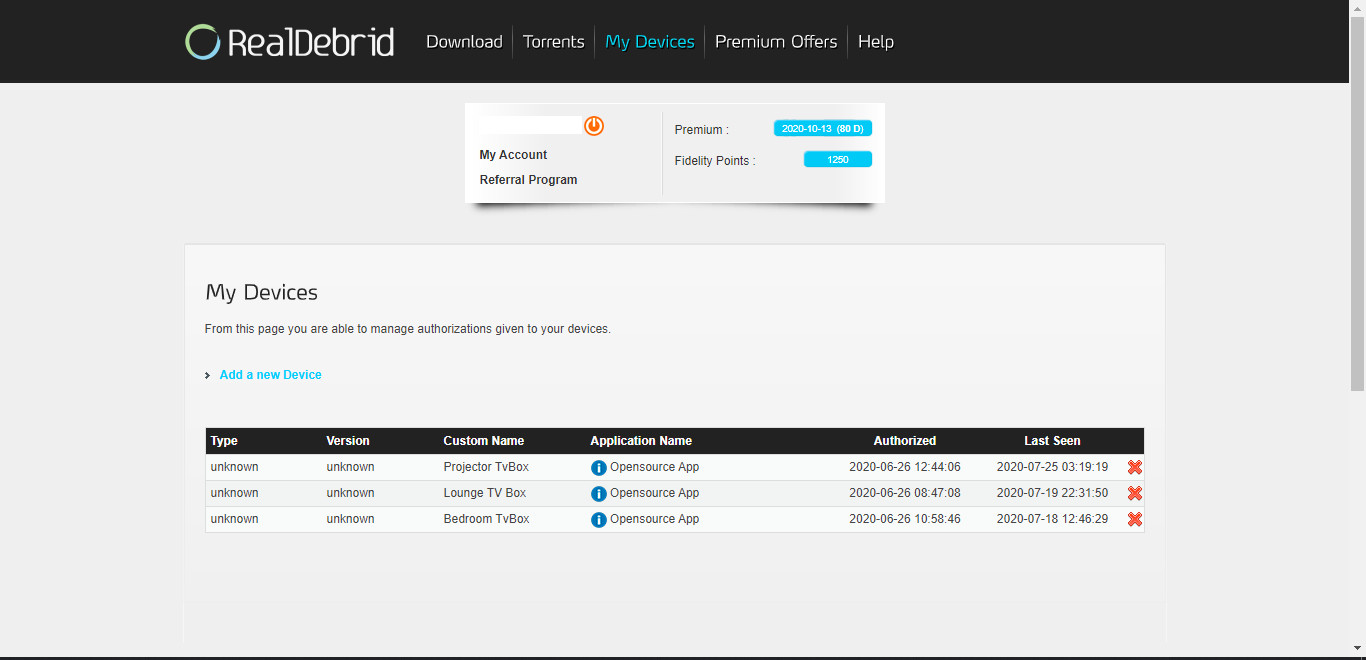Open info icon on Bedroom TvBox row
The height and width of the screenshot is (660, 1366).
pos(598,520)
